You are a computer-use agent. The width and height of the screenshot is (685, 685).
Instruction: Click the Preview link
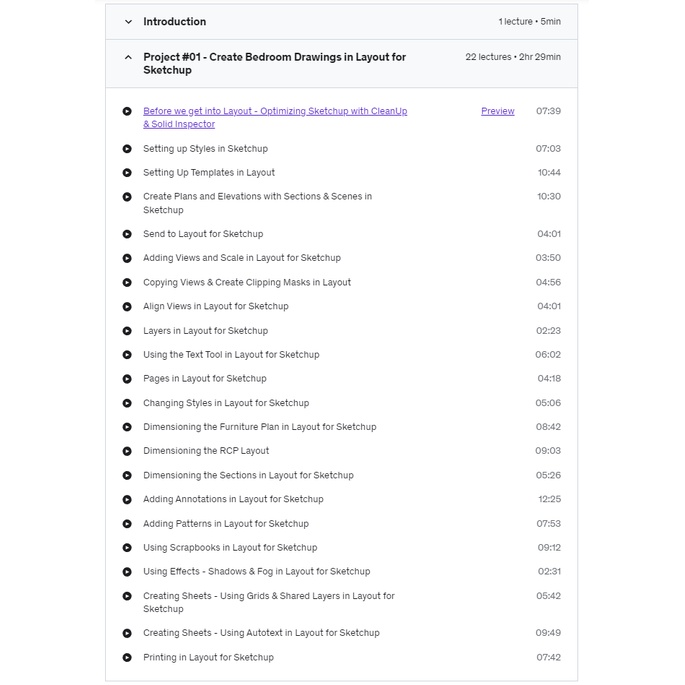497,112
